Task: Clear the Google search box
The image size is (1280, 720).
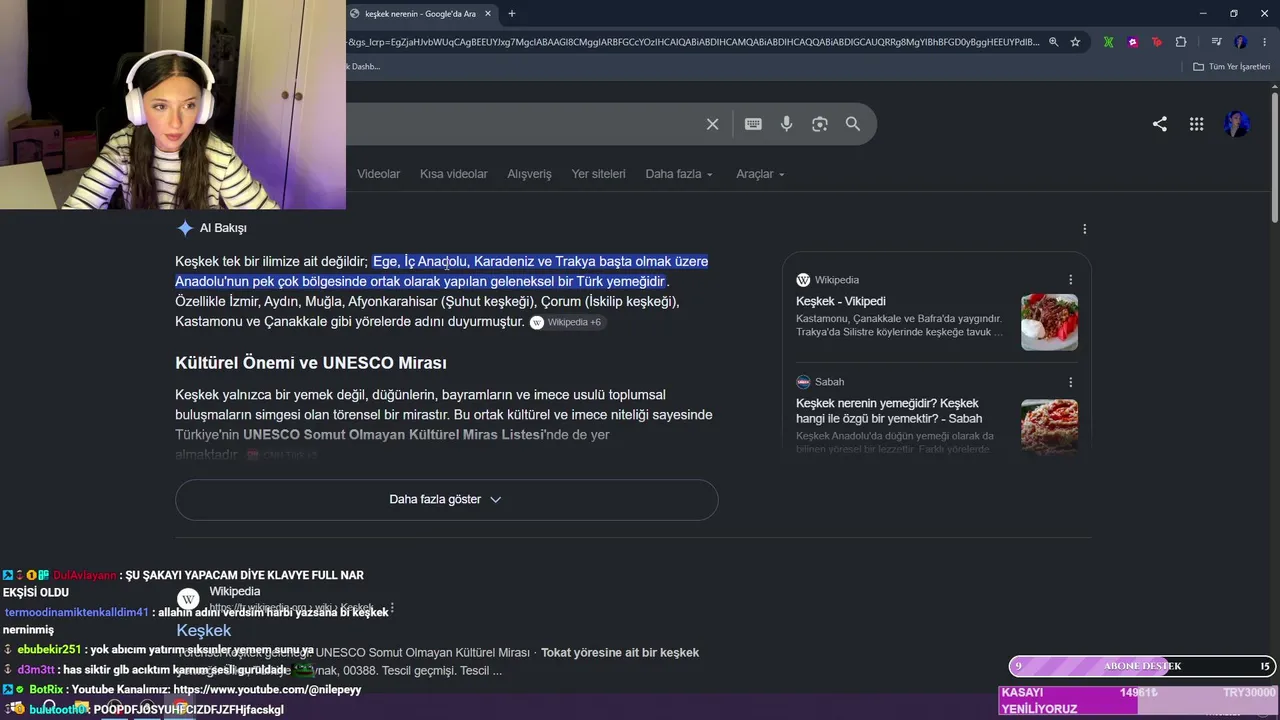Action: (712, 124)
